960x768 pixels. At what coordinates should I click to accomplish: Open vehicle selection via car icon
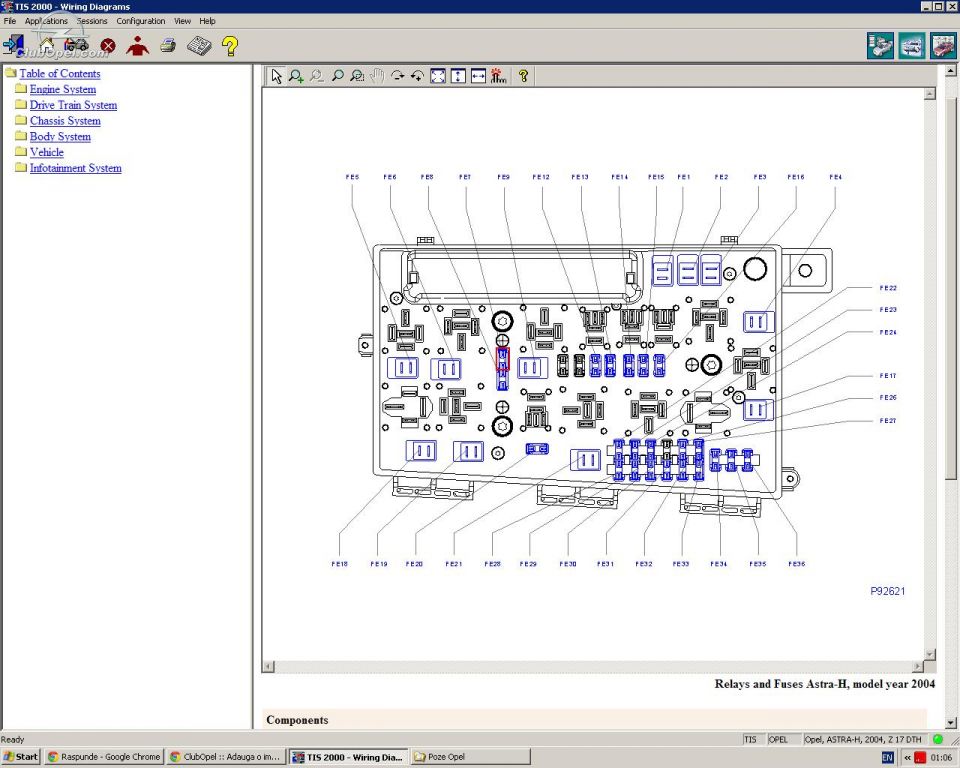point(76,45)
